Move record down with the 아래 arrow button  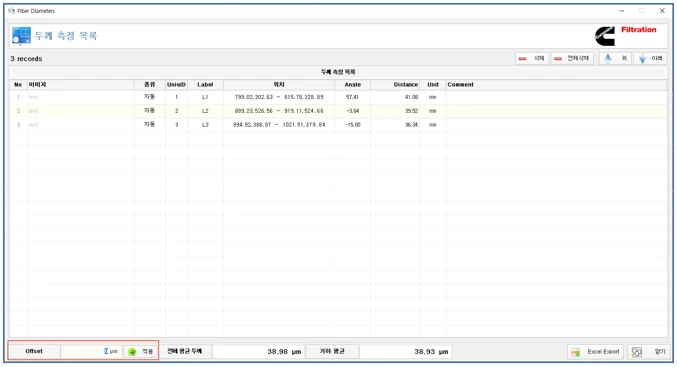point(650,58)
